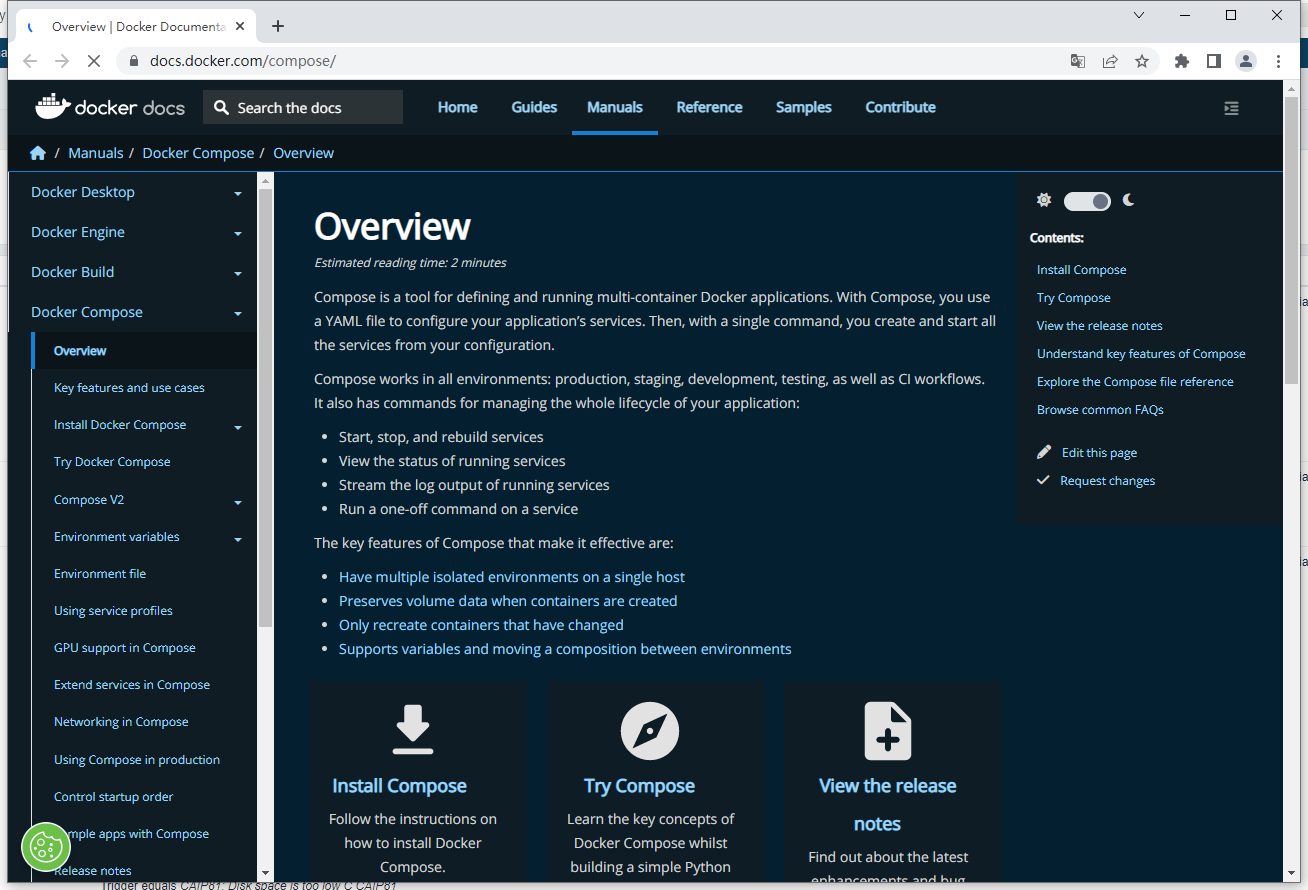Click the search magnifier icon
1308x890 pixels.
click(x=222, y=106)
